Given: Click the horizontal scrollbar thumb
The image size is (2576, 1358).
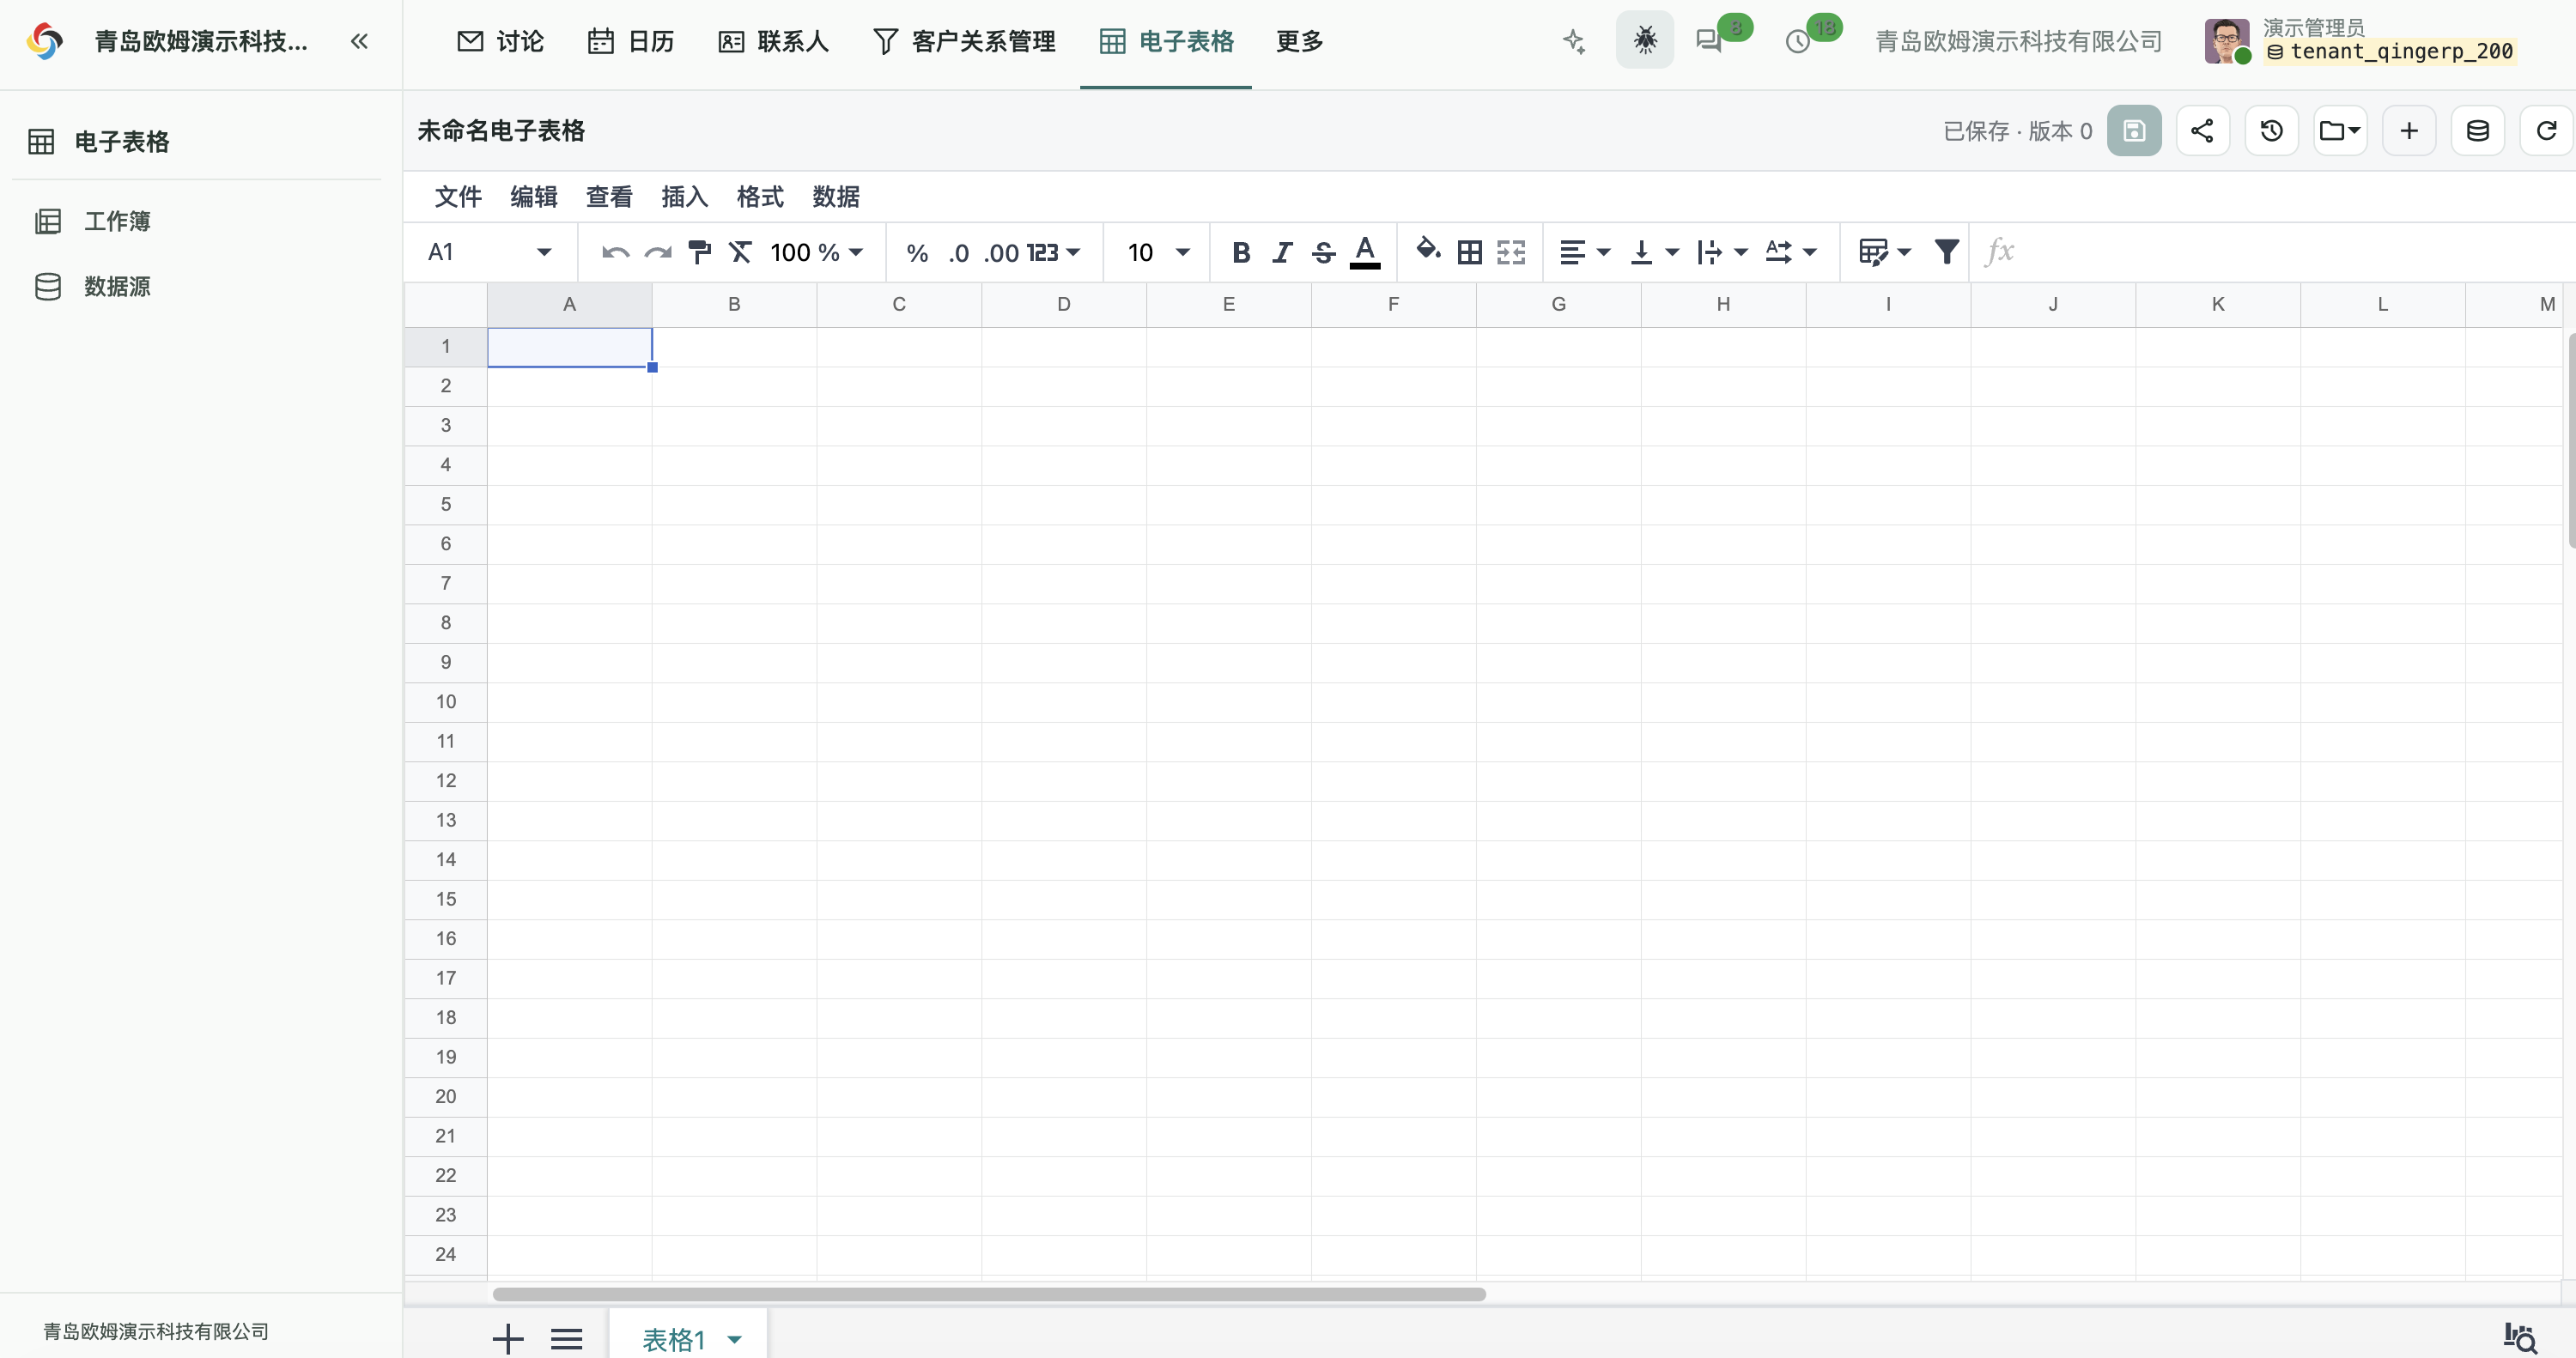Looking at the screenshot, I should 989,1294.
